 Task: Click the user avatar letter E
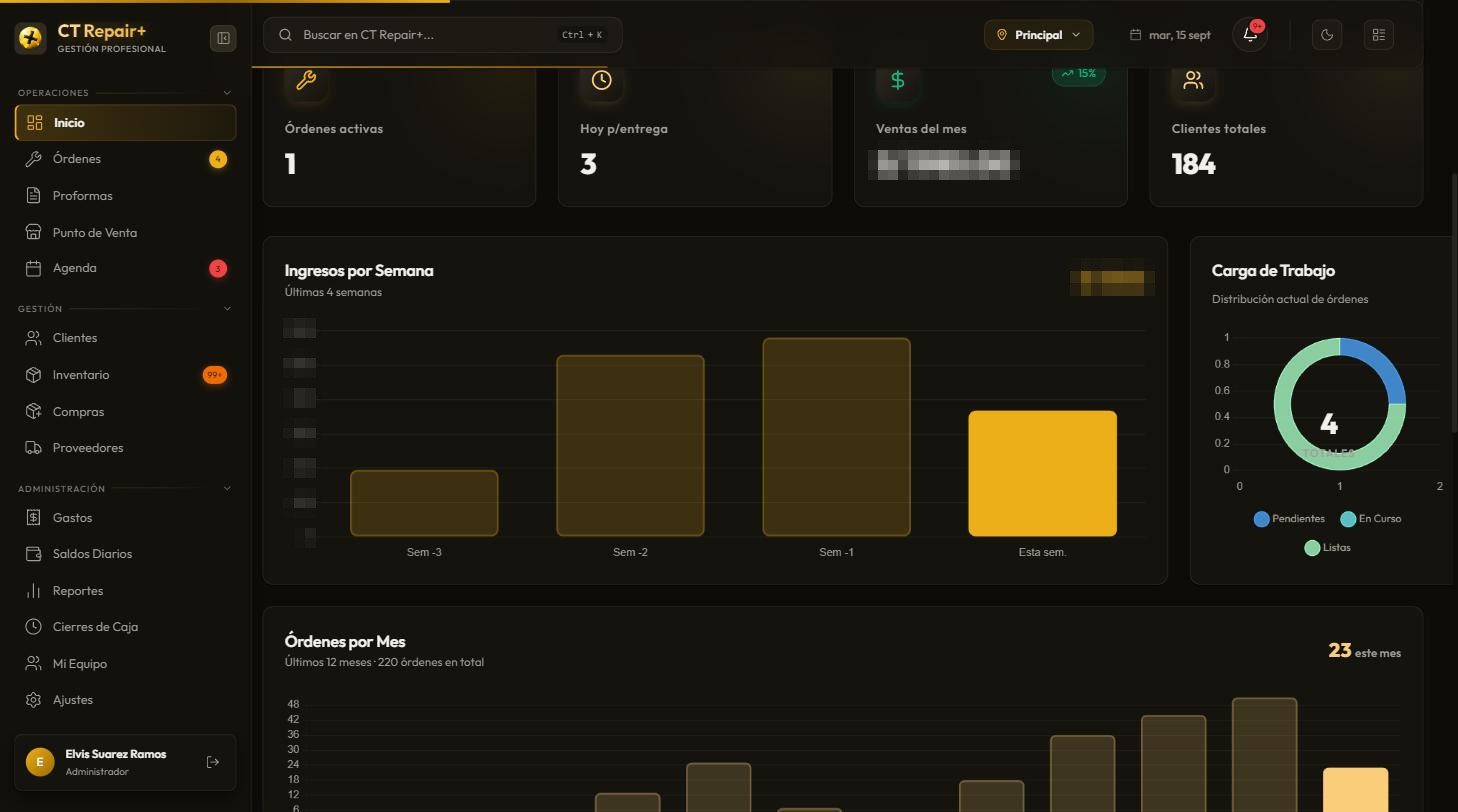40,762
